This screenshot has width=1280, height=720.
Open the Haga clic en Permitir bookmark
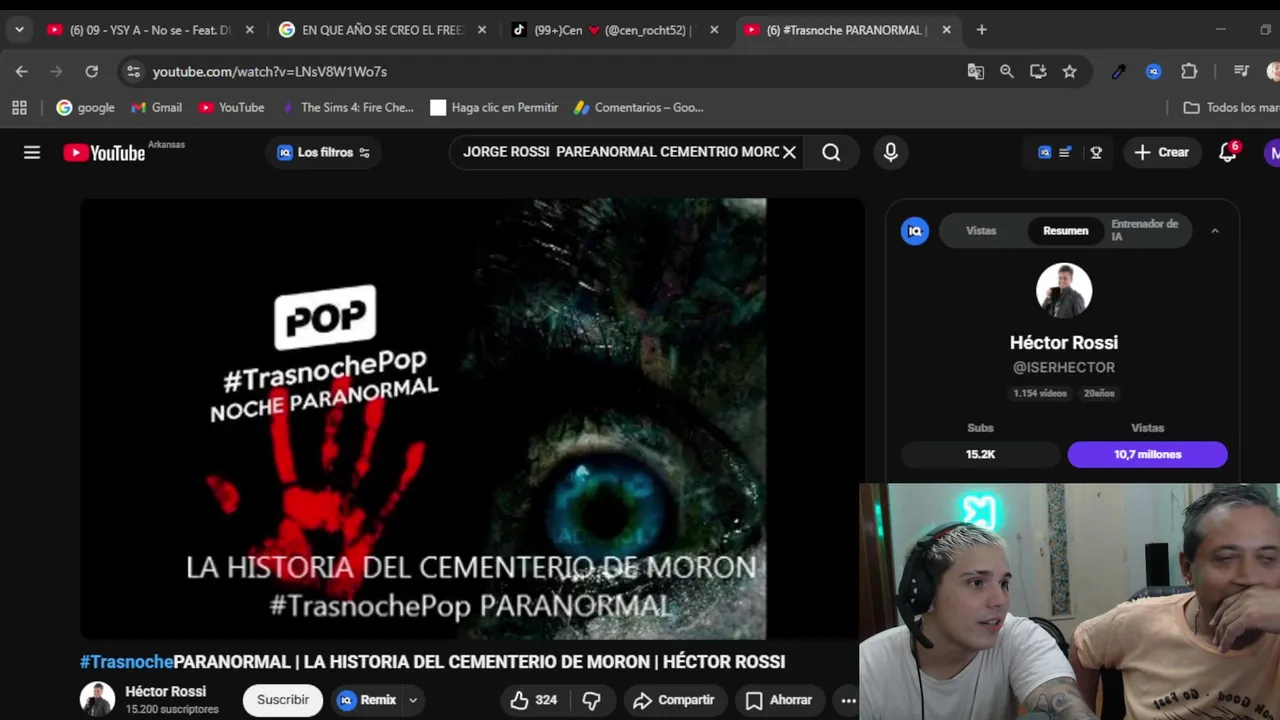pos(494,107)
